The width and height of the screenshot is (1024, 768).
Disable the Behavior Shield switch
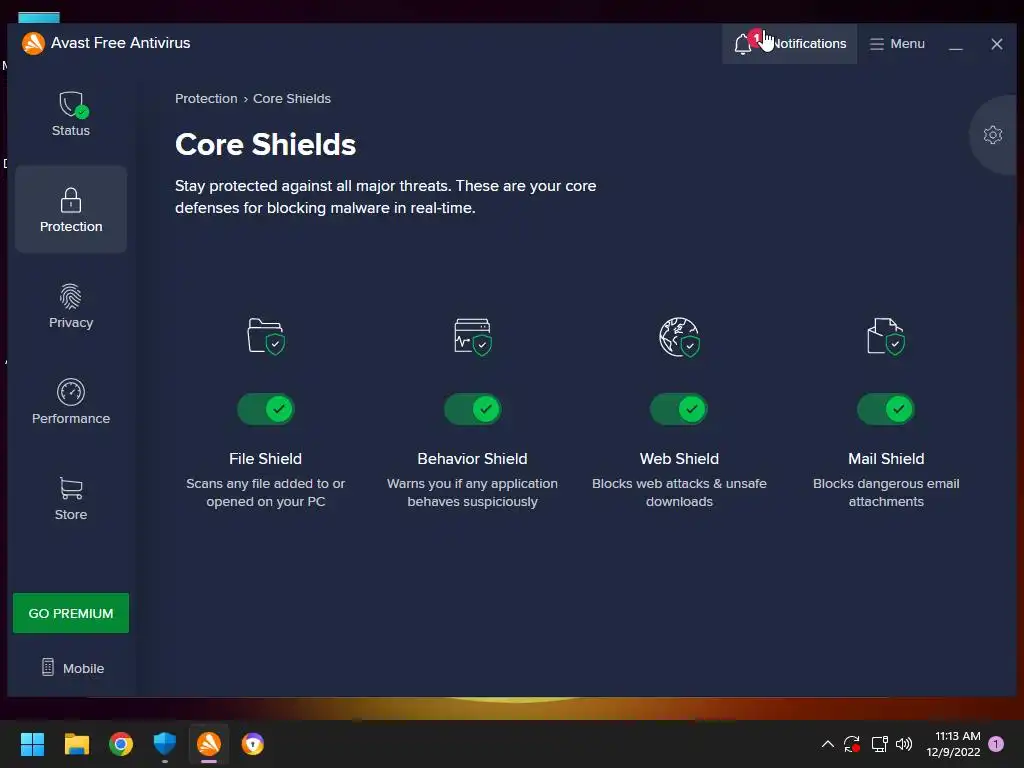472,409
